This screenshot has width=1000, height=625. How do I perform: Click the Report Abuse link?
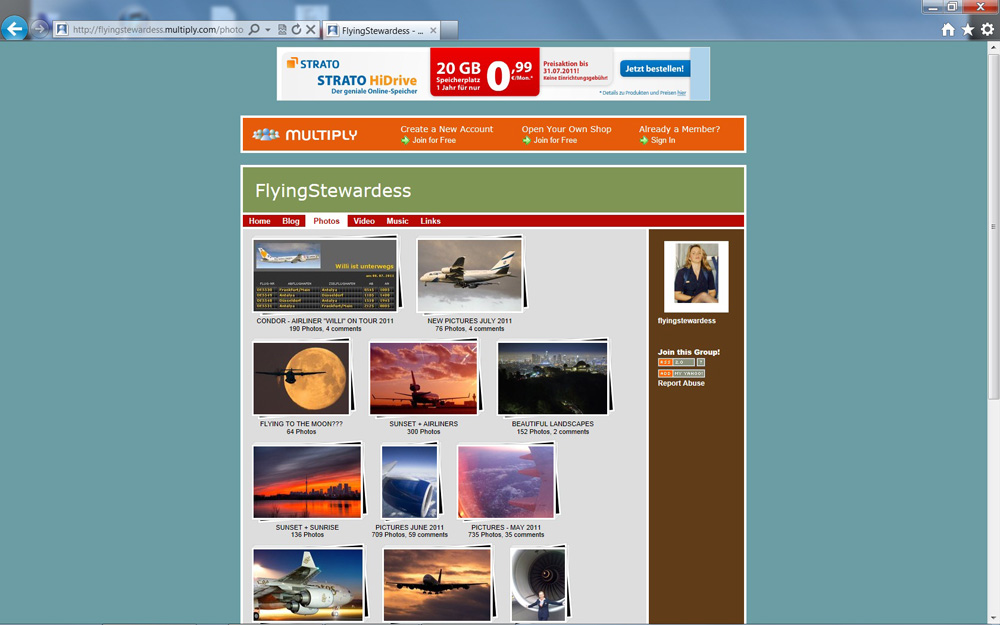(x=681, y=383)
